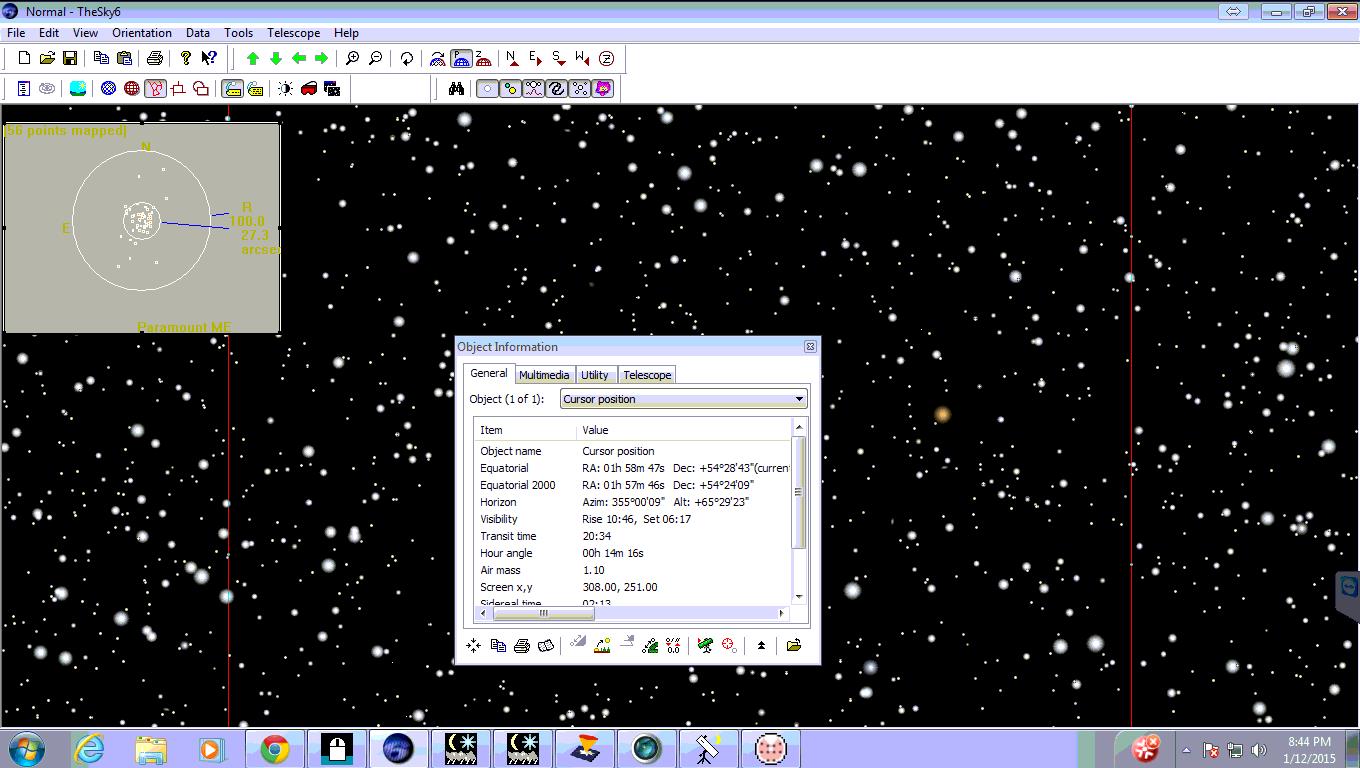Open the system tray hidden icons arrow
The image size is (1360, 768).
click(1186, 749)
